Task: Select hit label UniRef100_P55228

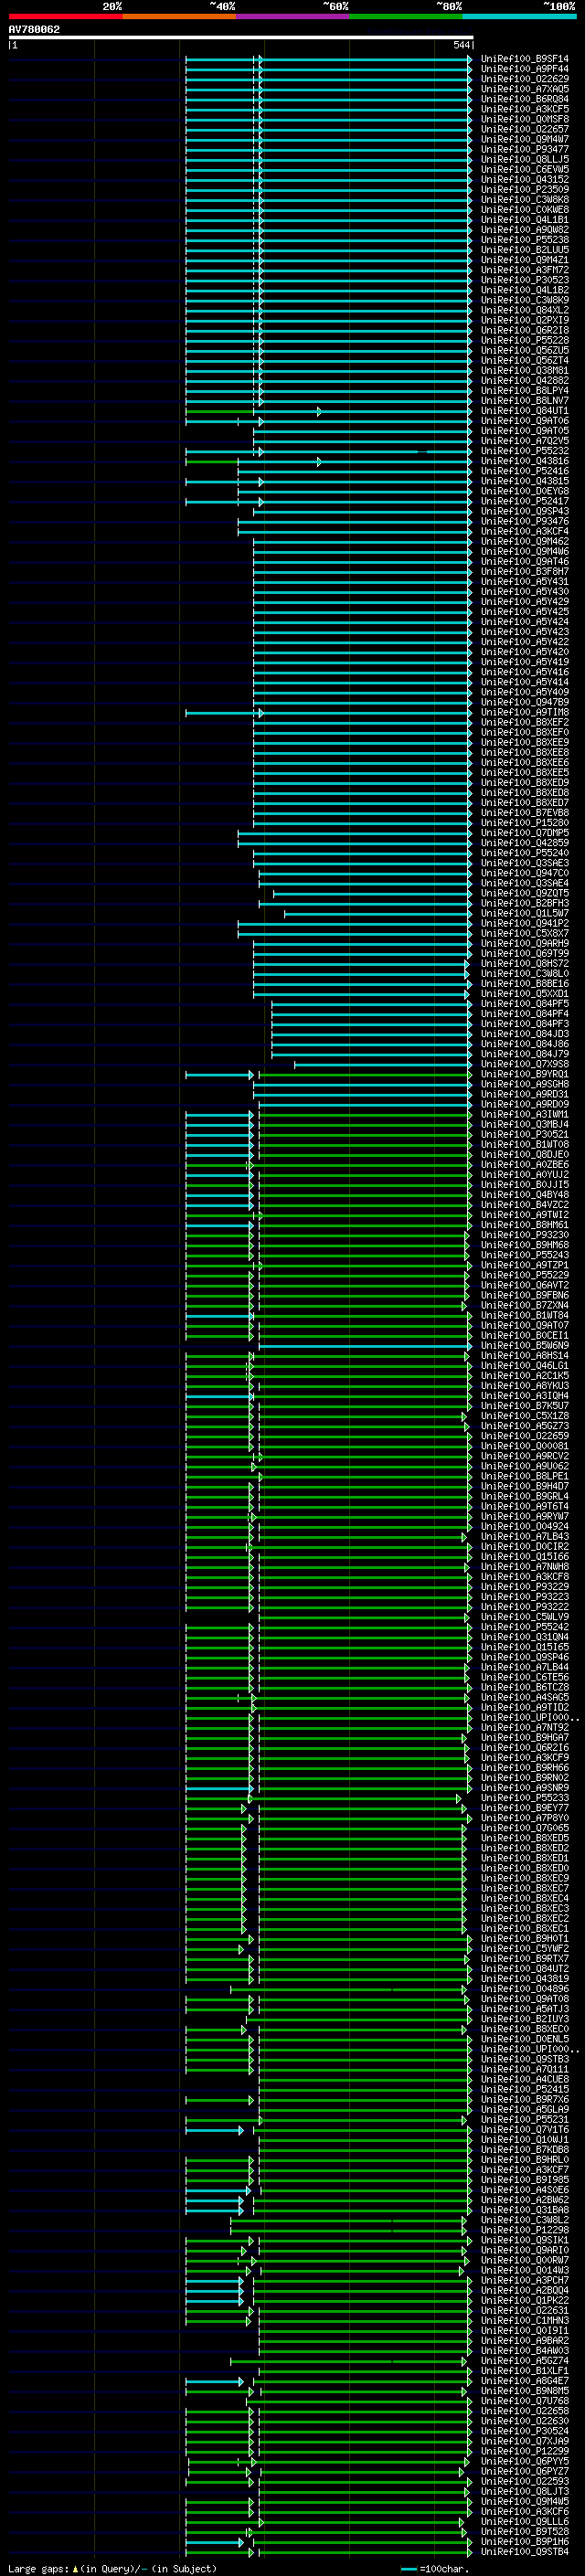Action: click(x=525, y=340)
